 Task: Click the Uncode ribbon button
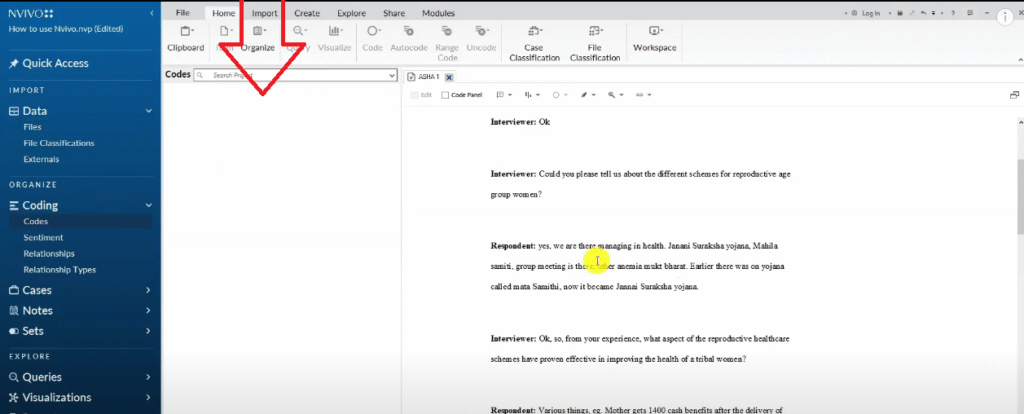coord(481,39)
